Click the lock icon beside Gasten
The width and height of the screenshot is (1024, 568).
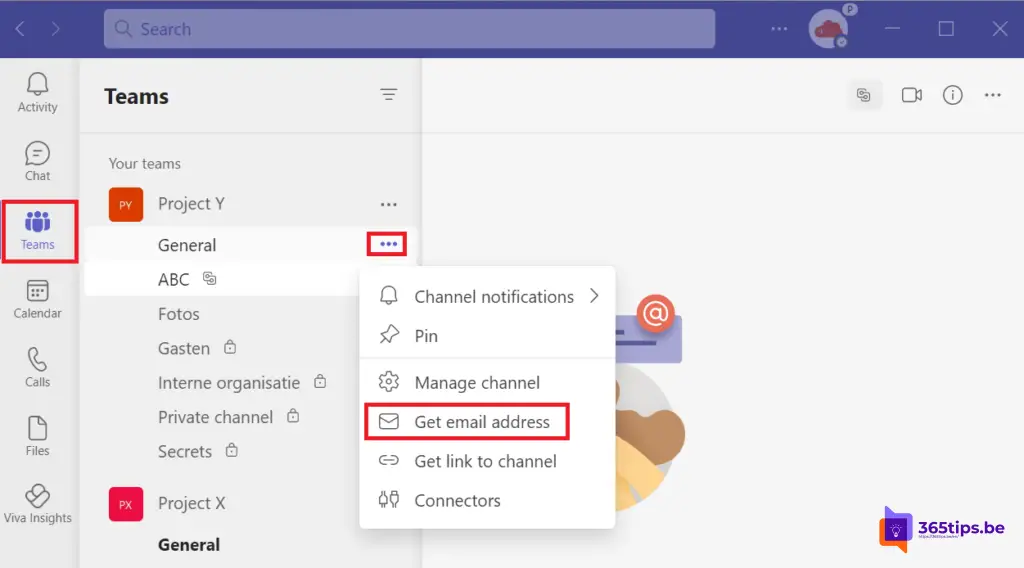230,347
